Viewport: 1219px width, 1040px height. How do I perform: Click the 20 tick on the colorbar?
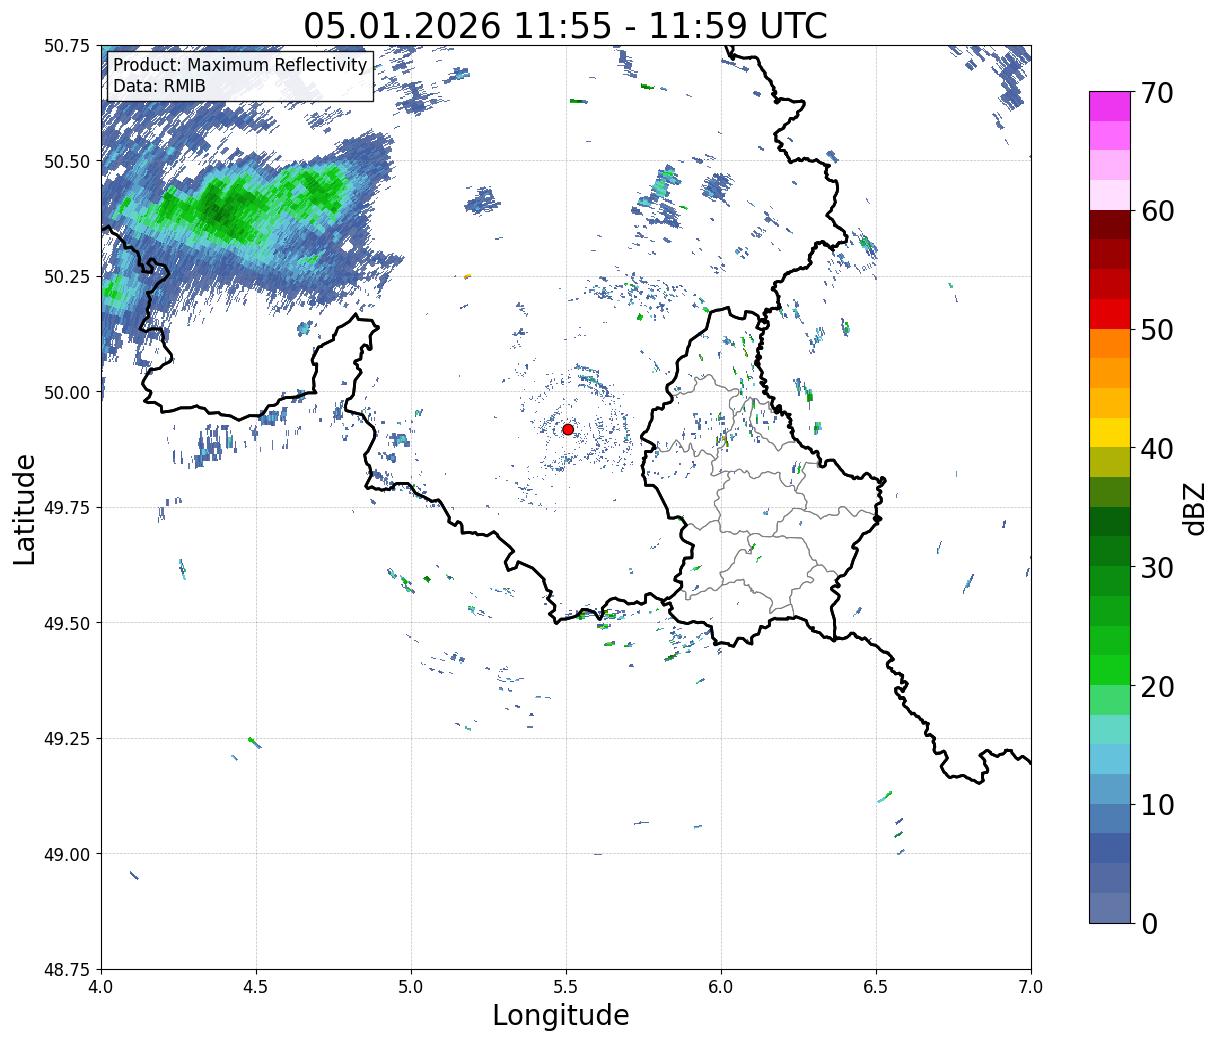click(x=1156, y=686)
